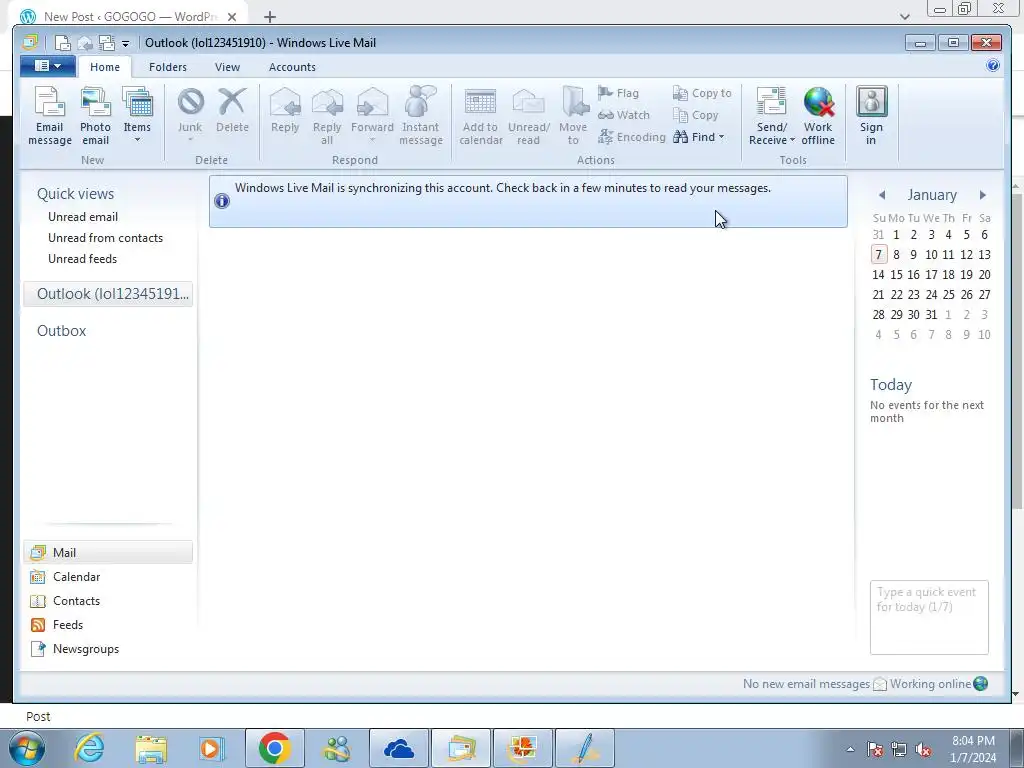Click Add to calendar icon

pyautogui.click(x=481, y=116)
